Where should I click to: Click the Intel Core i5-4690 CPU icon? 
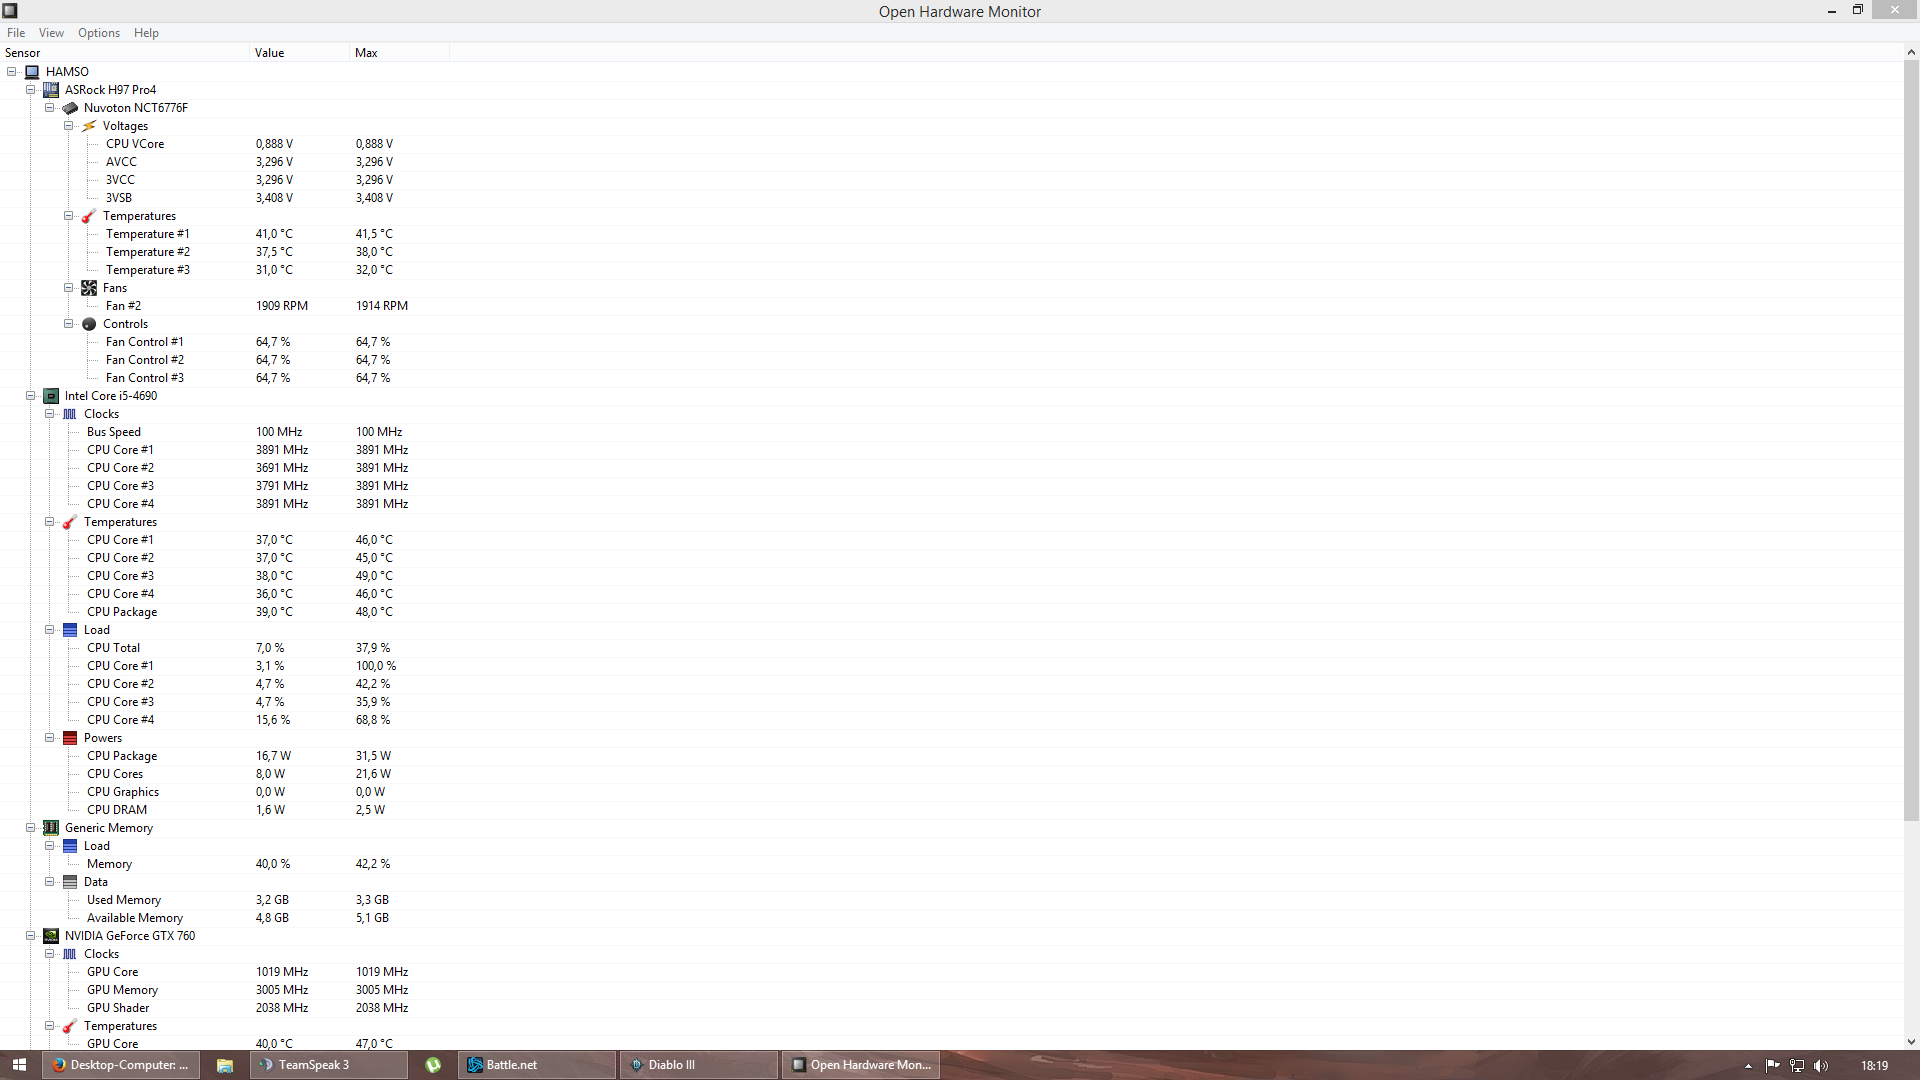(x=51, y=396)
